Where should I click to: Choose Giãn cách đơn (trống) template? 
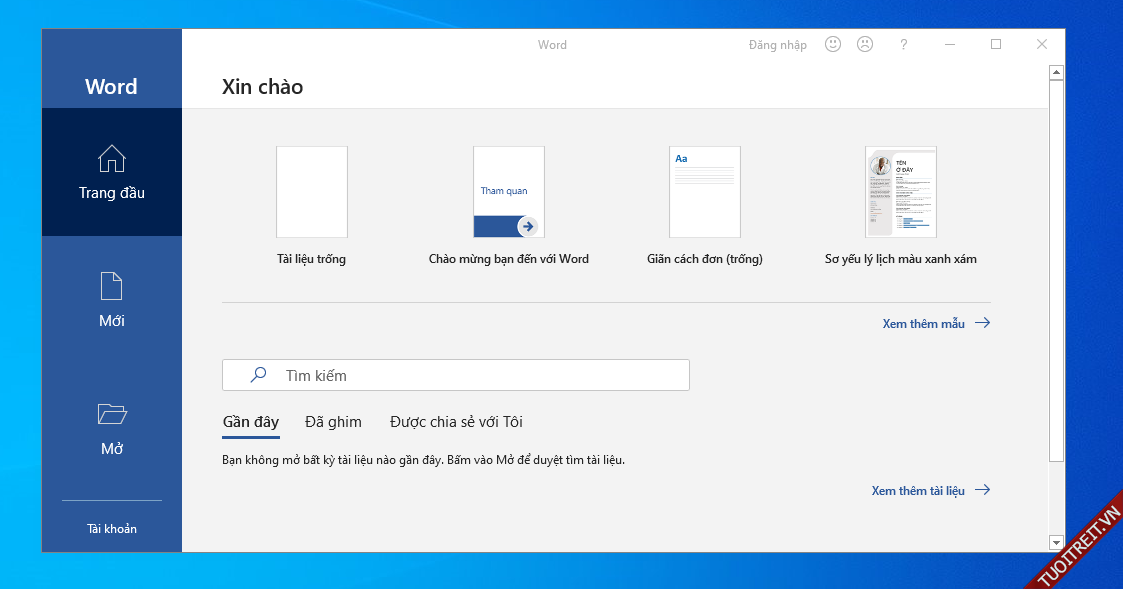click(x=704, y=192)
